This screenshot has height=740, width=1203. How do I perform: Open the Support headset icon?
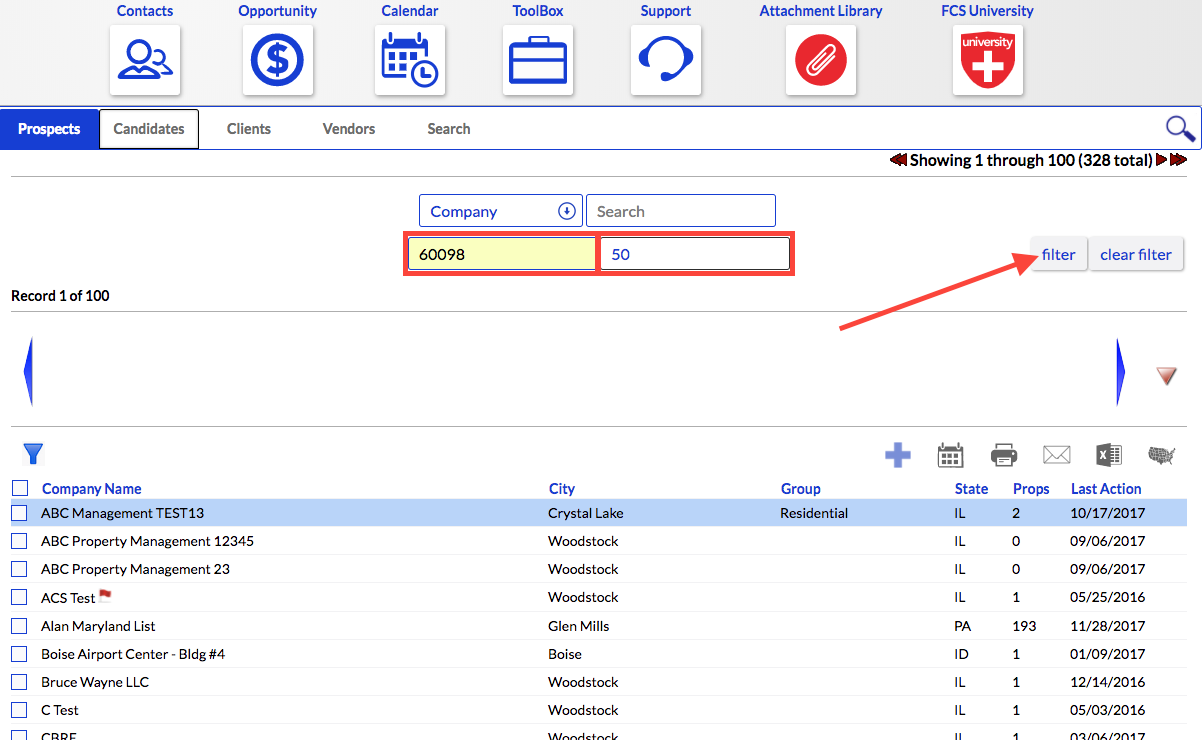pyautogui.click(x=666, y=60)
